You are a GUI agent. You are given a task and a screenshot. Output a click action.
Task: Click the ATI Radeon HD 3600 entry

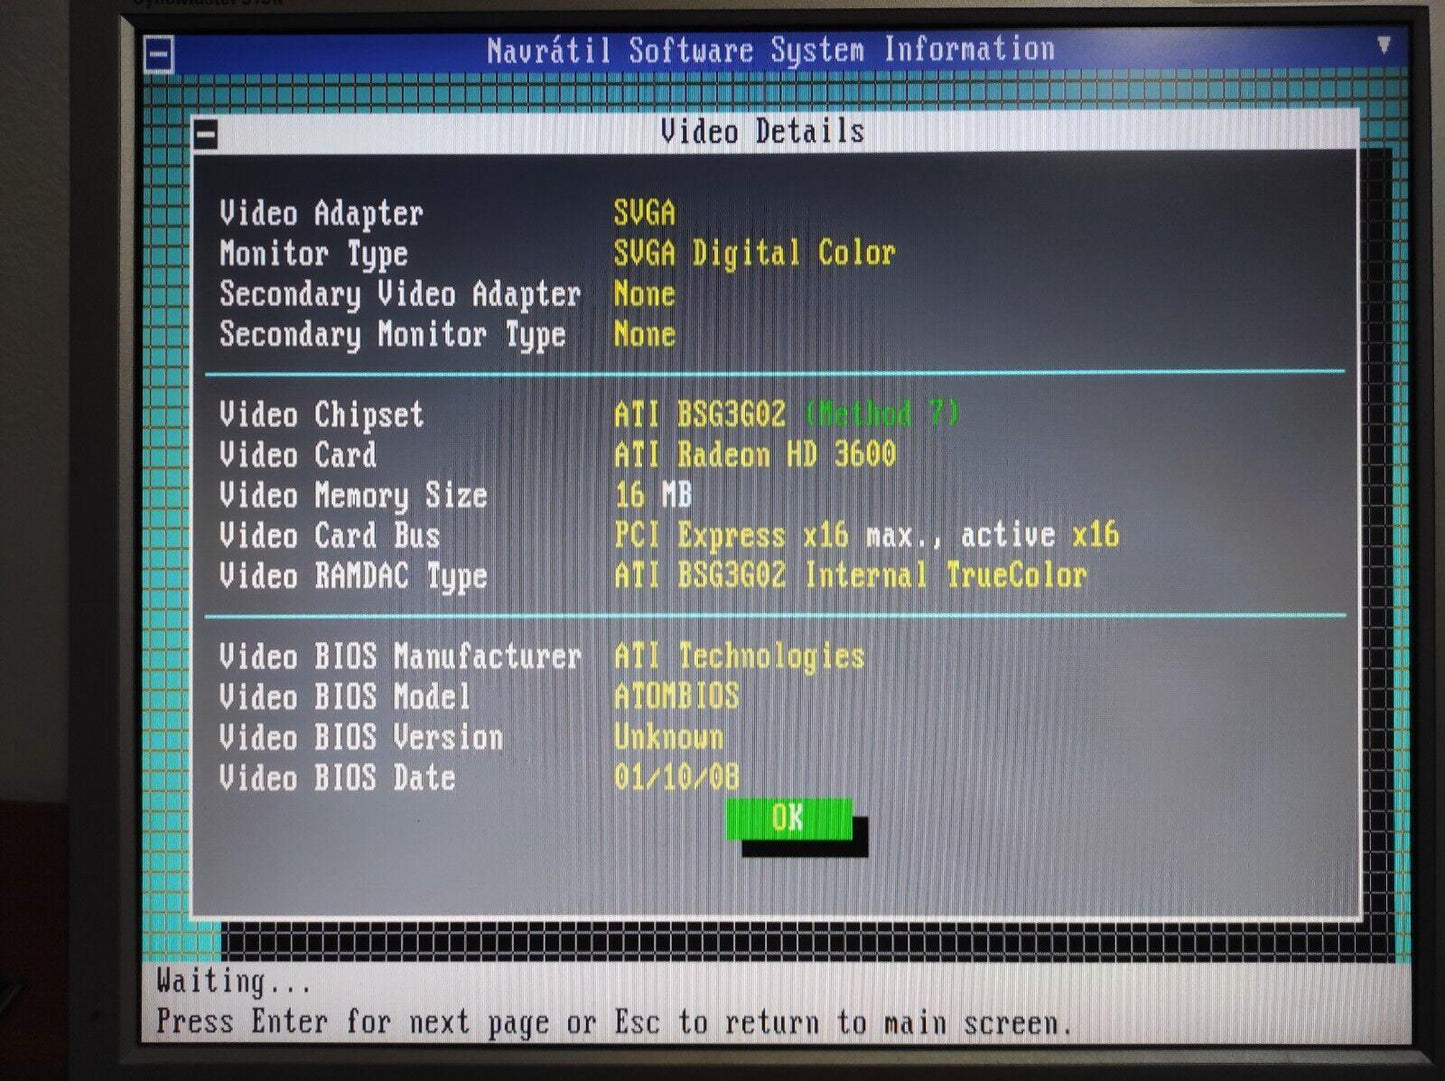(756, 455)
